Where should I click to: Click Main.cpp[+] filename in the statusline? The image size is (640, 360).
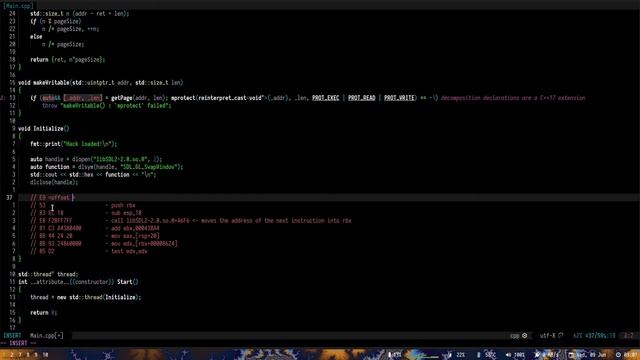click(x=47, y=336)
